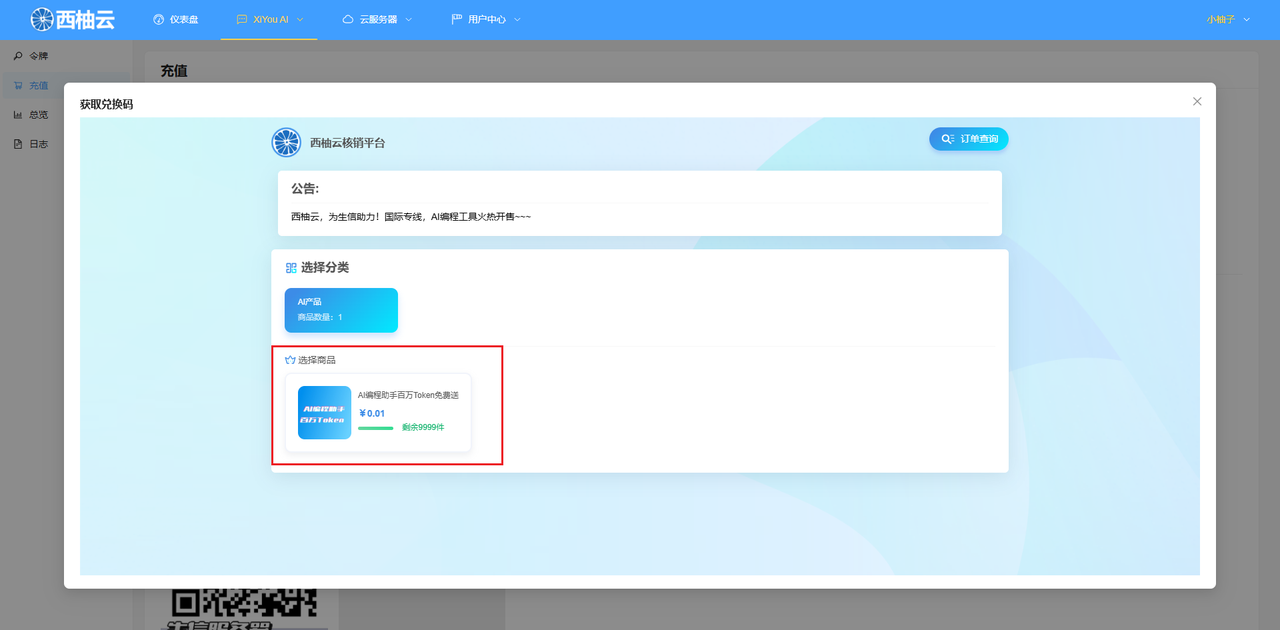
Task: Click the dashboard gauge icon
Action: click(158, 19)
